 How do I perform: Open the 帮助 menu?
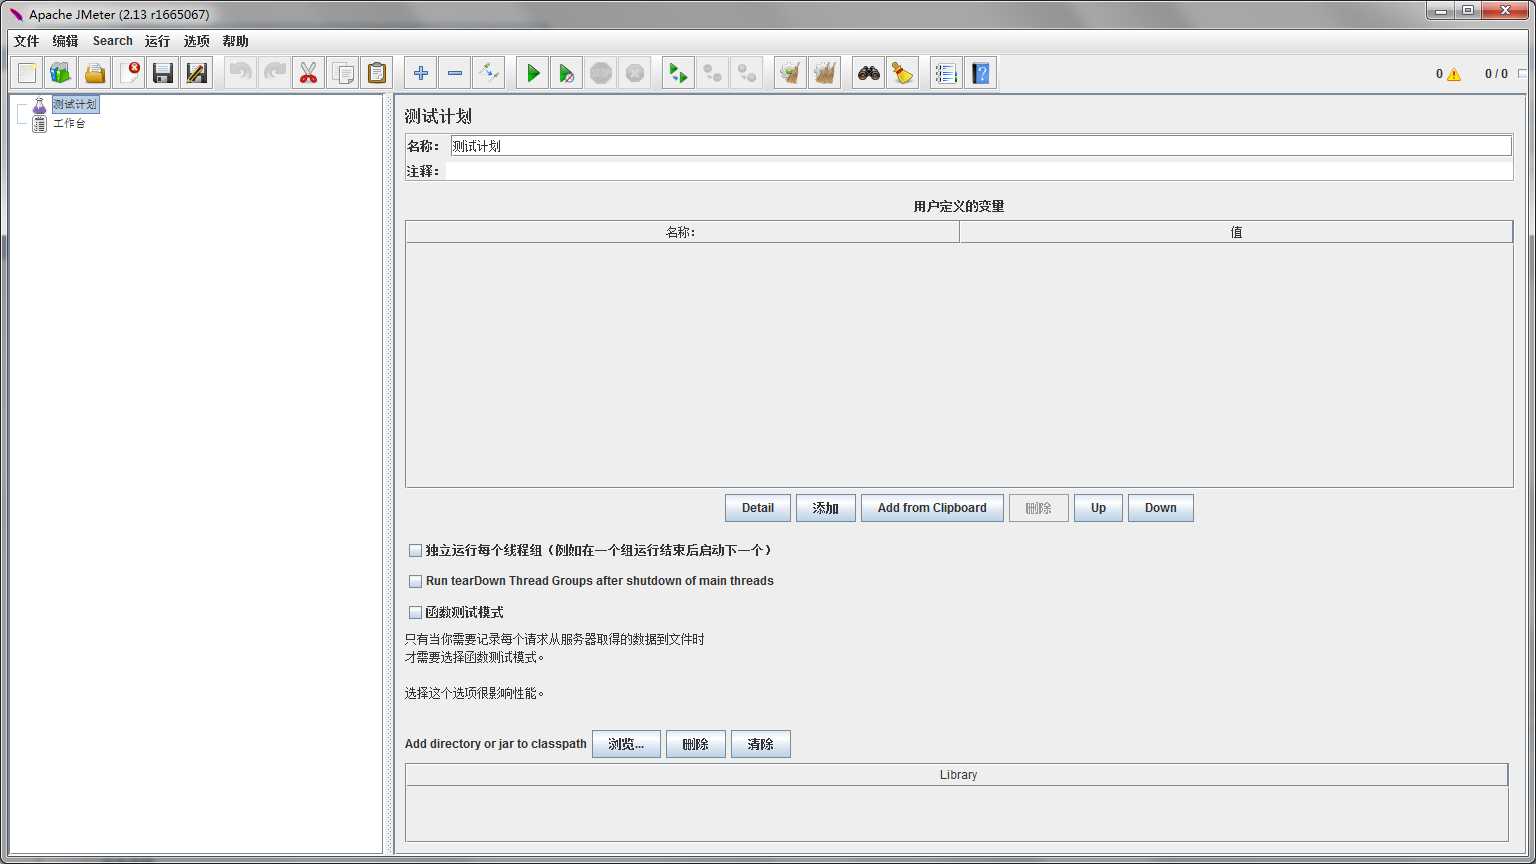pyautogui.click(x=236, y=41)
